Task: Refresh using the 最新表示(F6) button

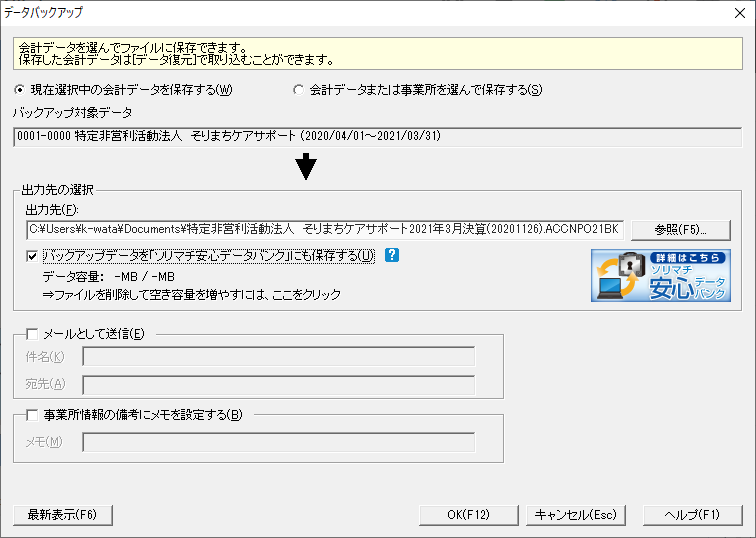Action: pyautogui.click(x=62, y=515)
